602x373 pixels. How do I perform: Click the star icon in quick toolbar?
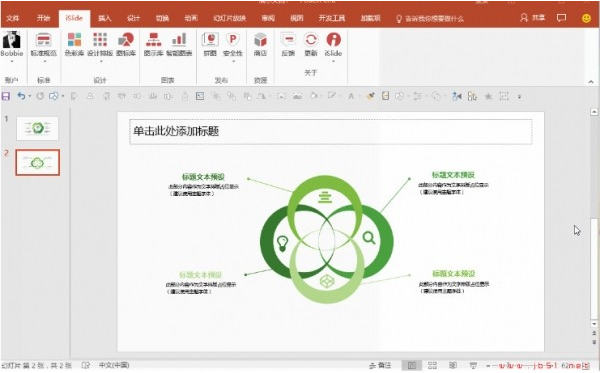point(488,96)
